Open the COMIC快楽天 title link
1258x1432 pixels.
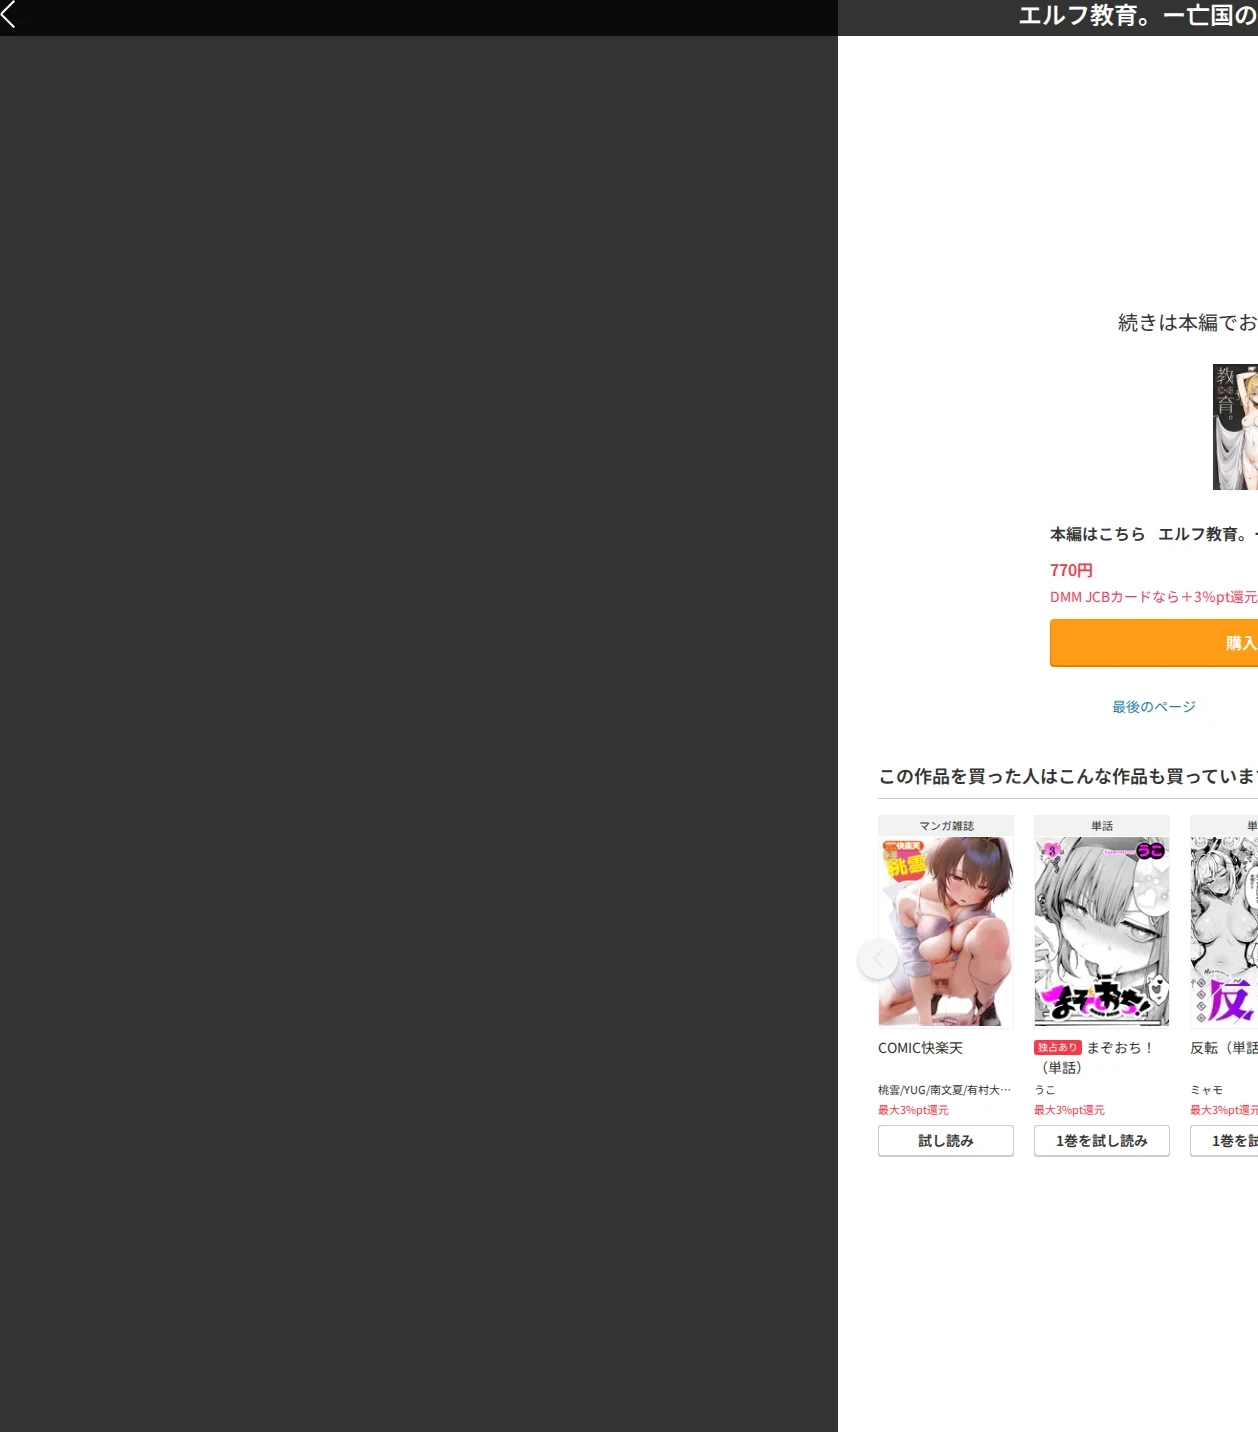[920, 1048]
